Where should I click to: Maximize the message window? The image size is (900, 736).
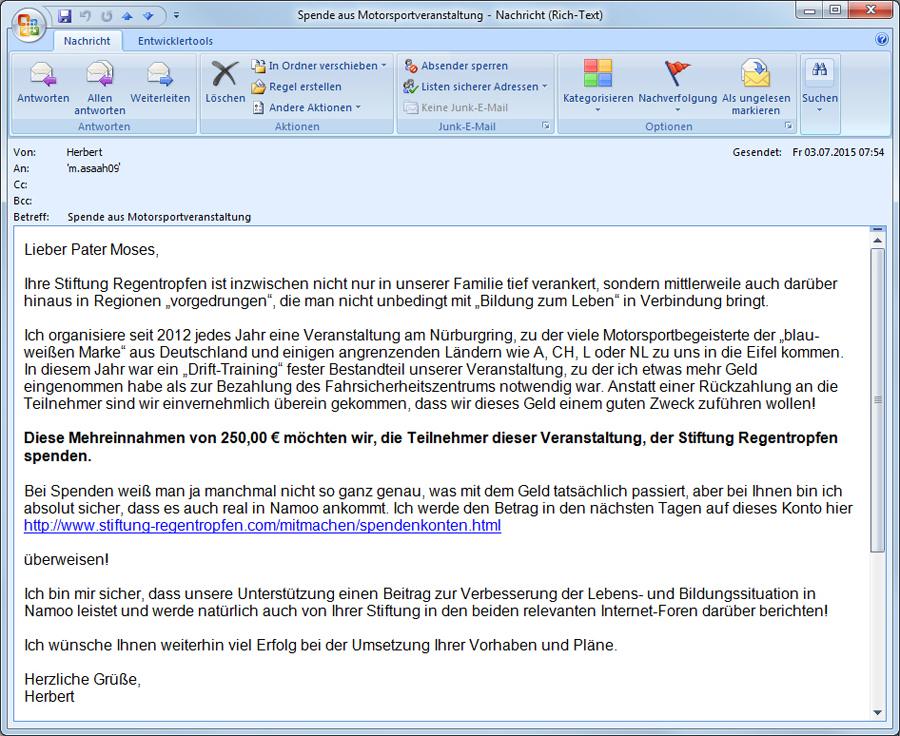(x=836, y=10)
